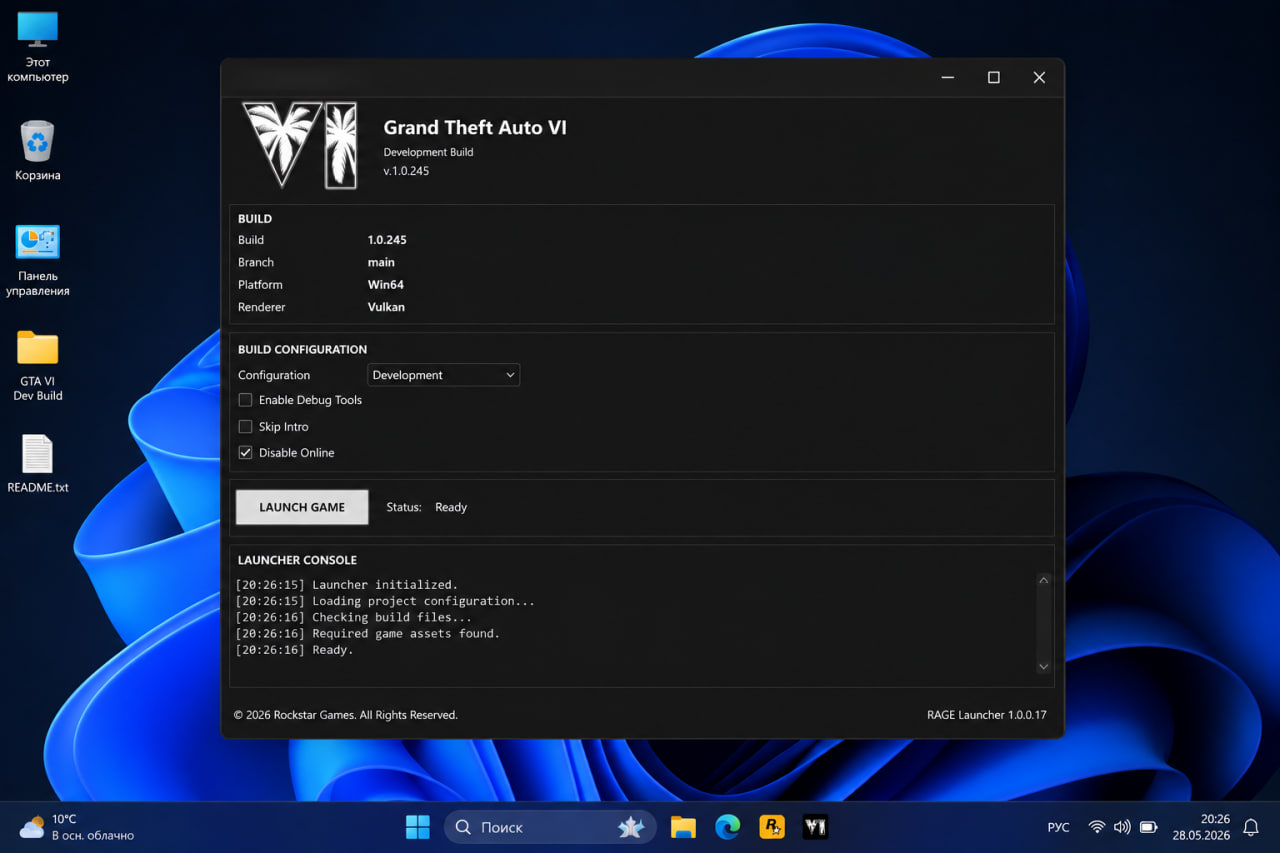
Task: Click the search highlights star icon
Action: click(631, 827)
